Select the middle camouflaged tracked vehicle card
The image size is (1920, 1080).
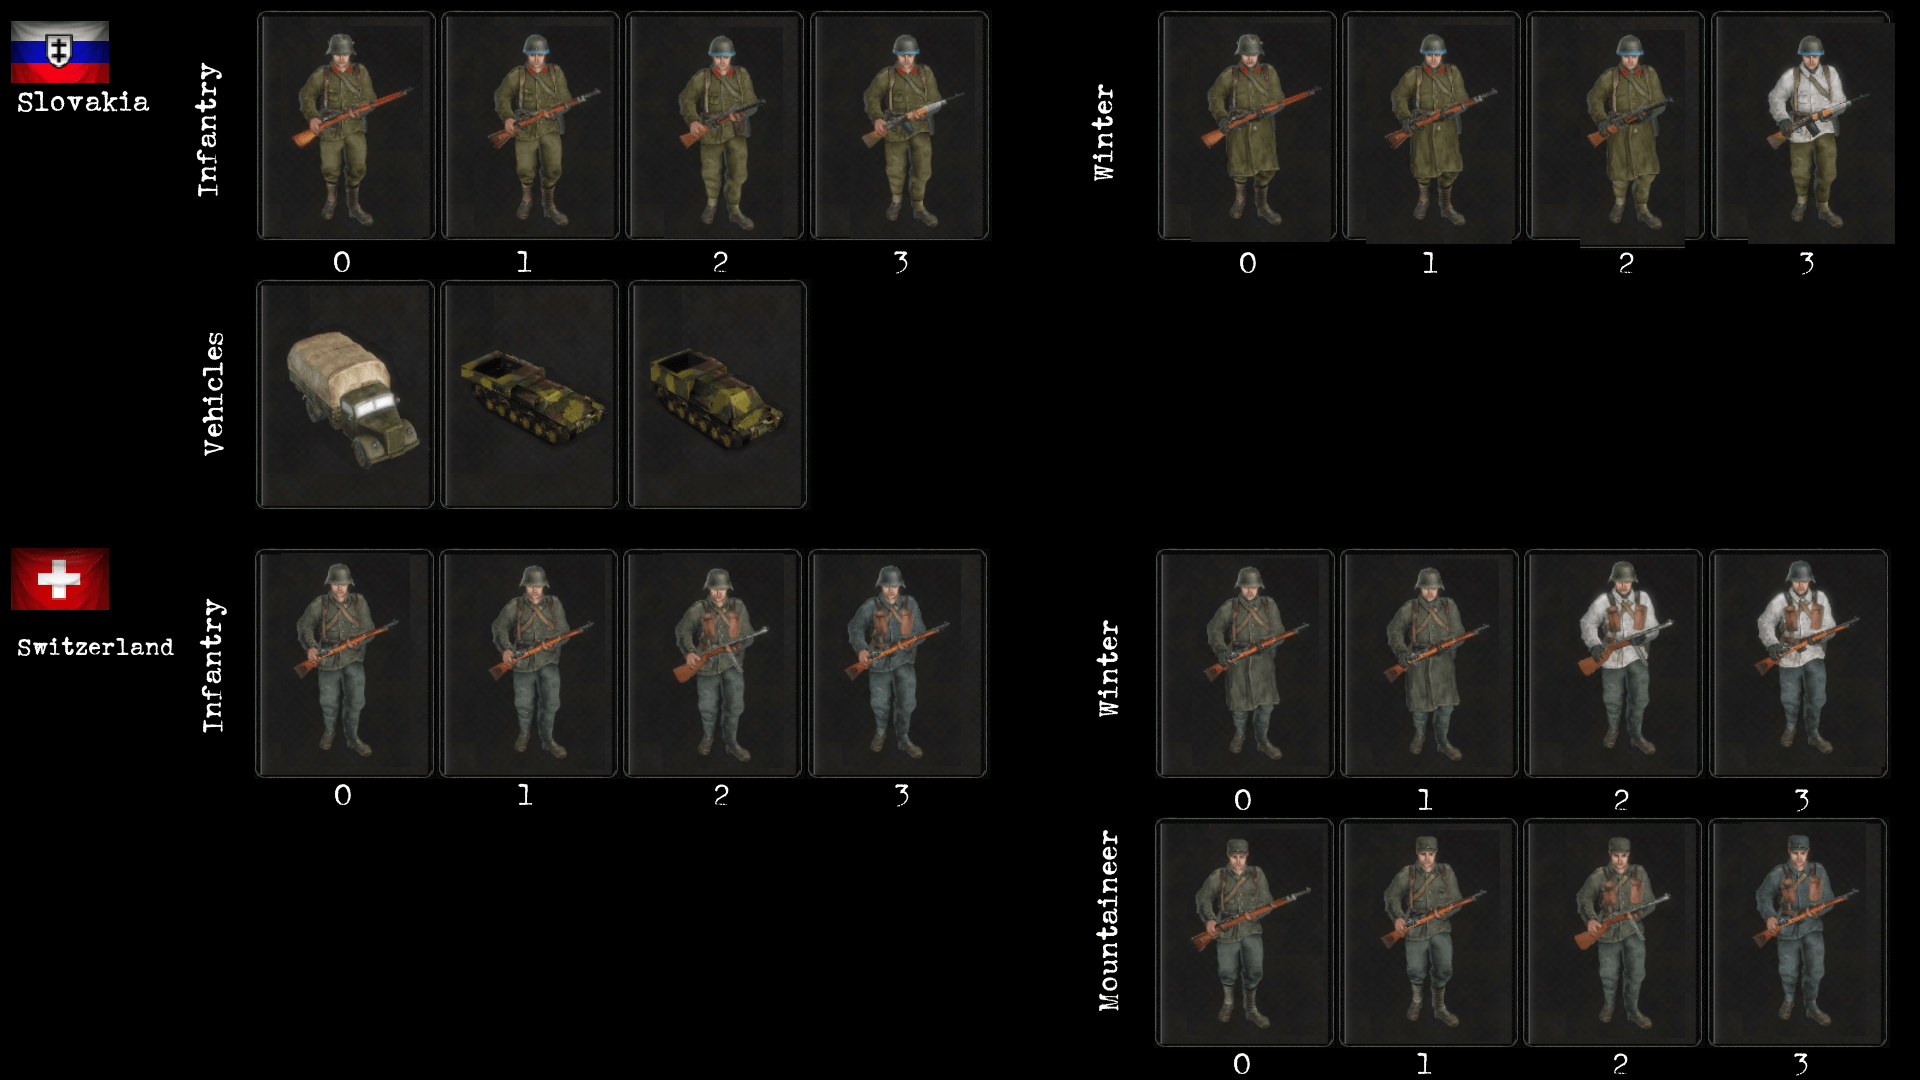pos(530,395)
